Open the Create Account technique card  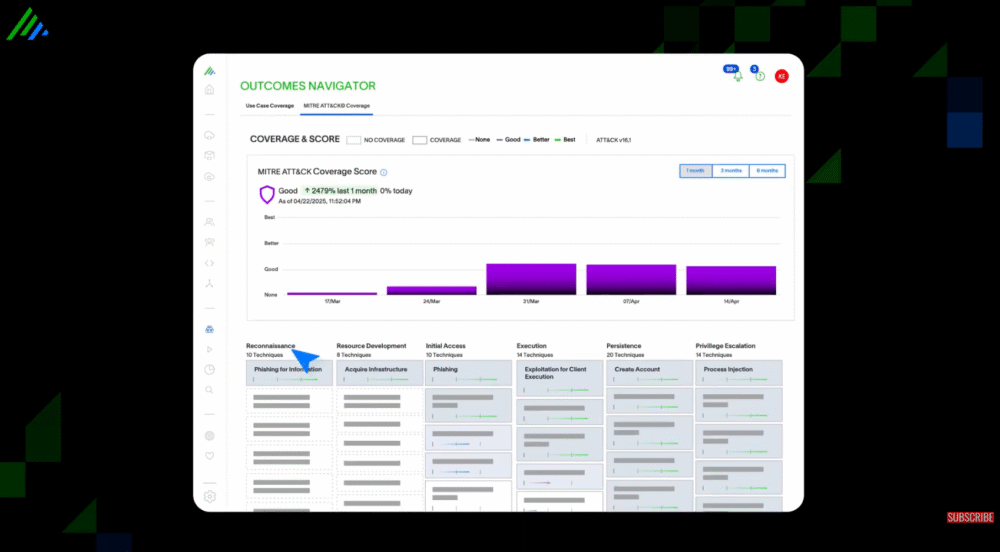tap(649, 373)
